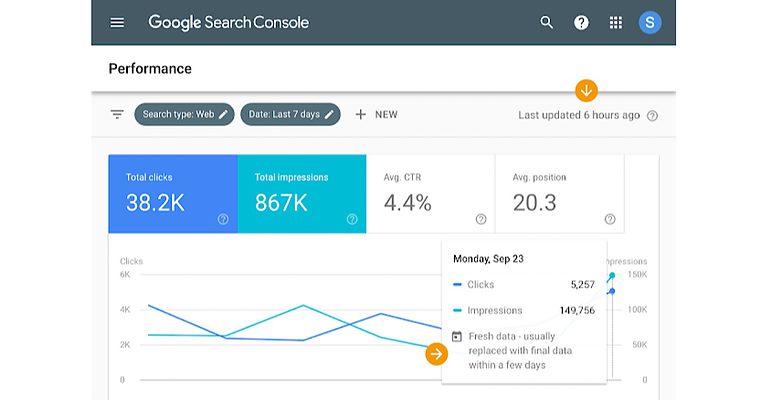The width and height of the screenshot is (760, 400).
Task: Enable the Avg. CTR metric card
Action: (431, 194)
